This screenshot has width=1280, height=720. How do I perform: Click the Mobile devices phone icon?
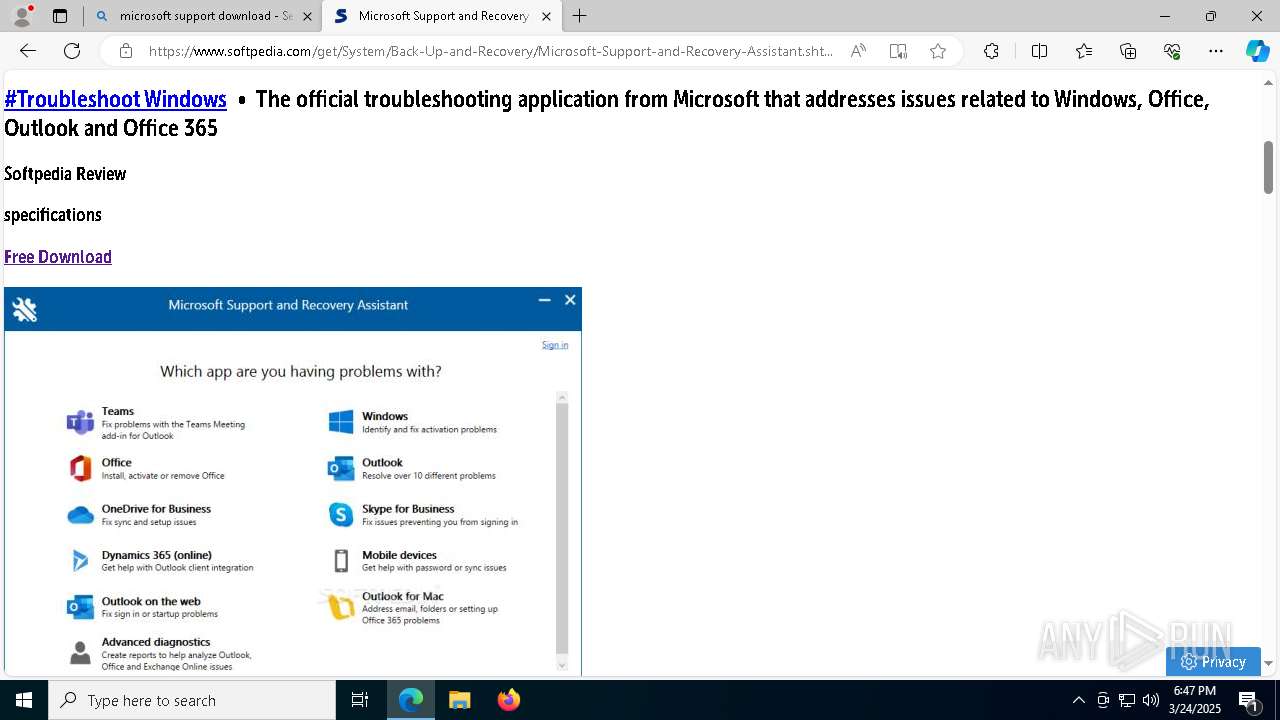click(341, 561)
